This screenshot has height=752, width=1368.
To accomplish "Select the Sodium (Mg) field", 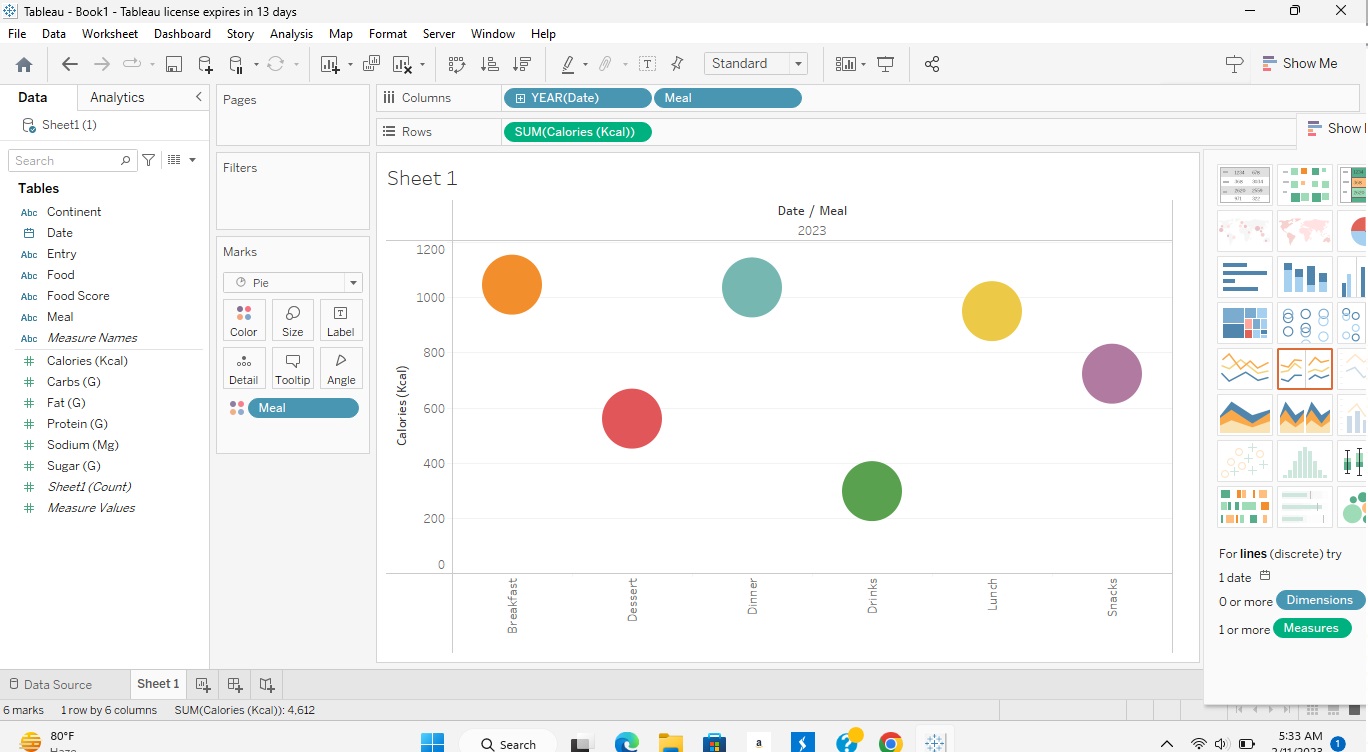I will (x=83, y=445).
